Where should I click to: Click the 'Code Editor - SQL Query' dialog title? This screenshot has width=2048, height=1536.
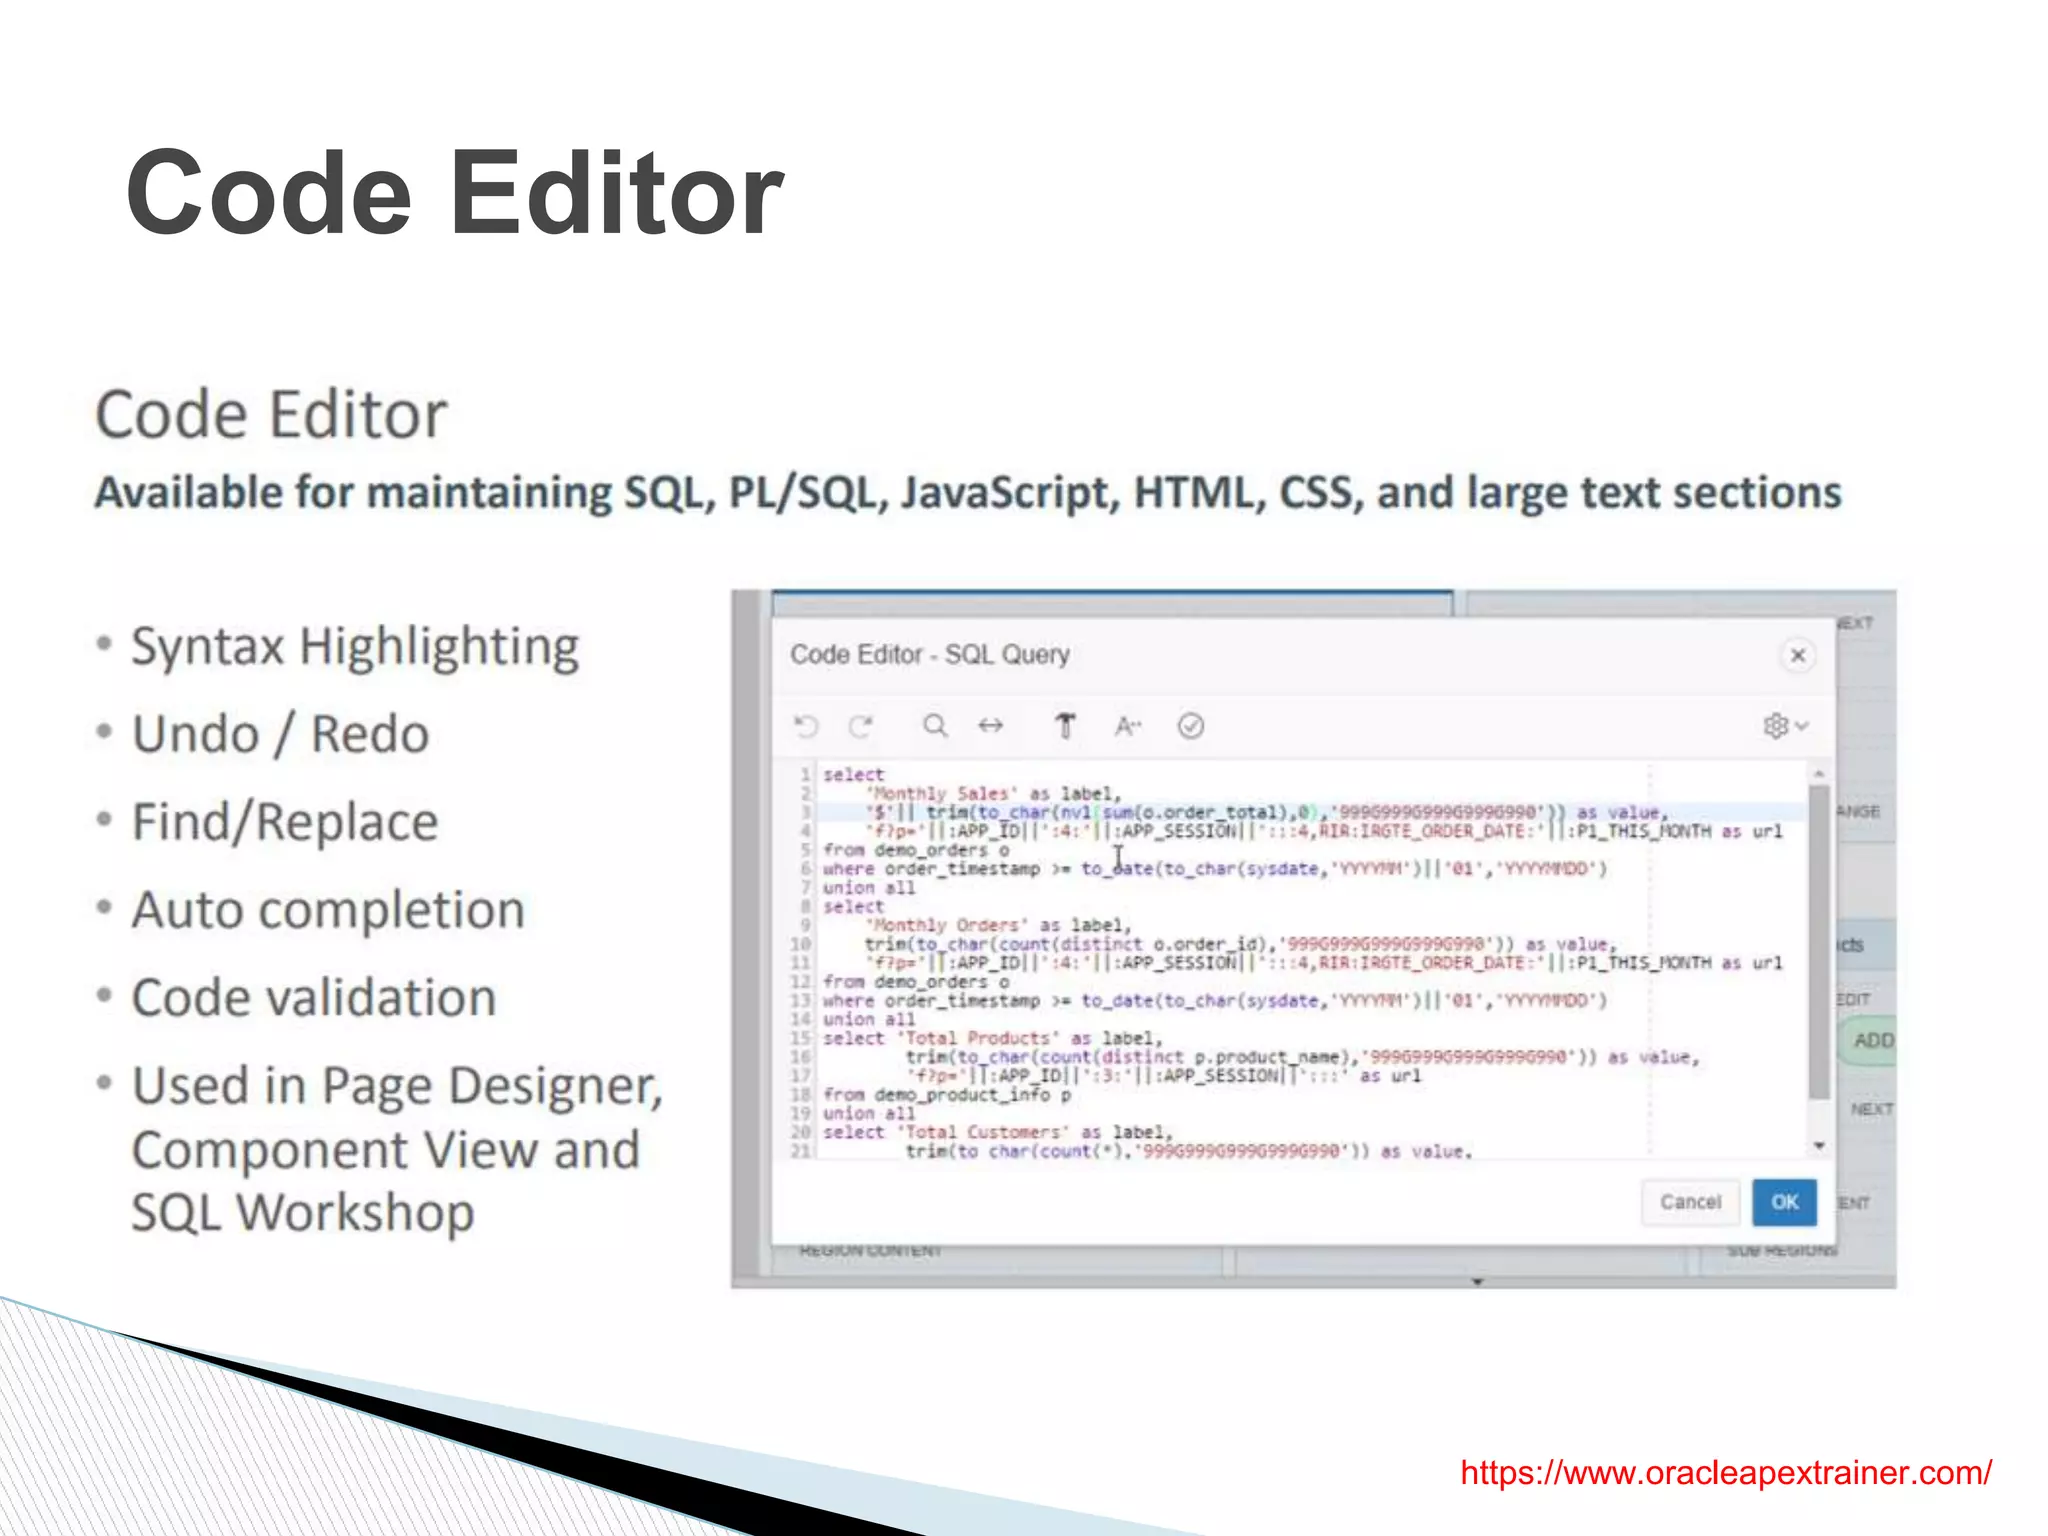(x=930, y=655)
